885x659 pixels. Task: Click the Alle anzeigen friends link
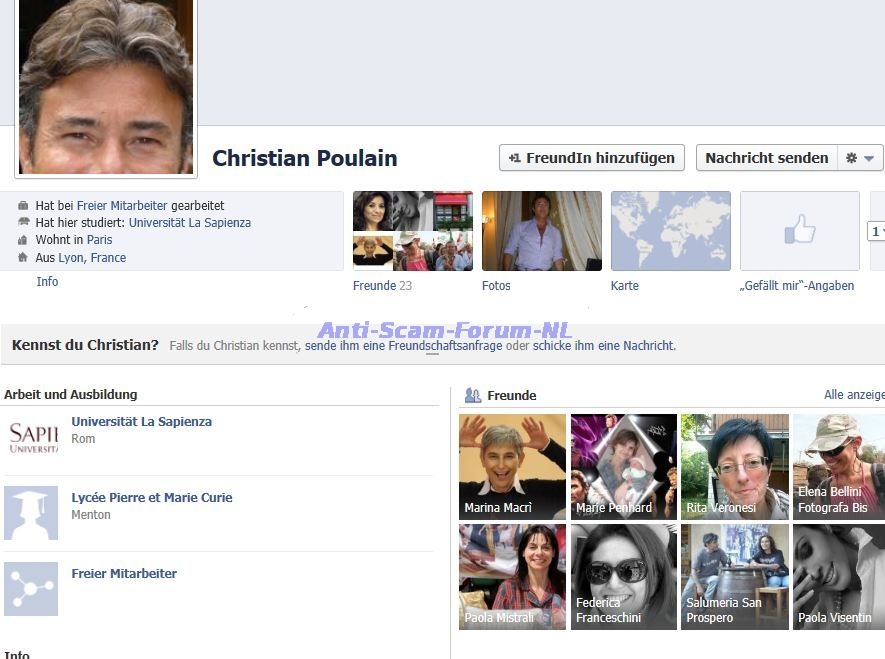pos(853,395)
